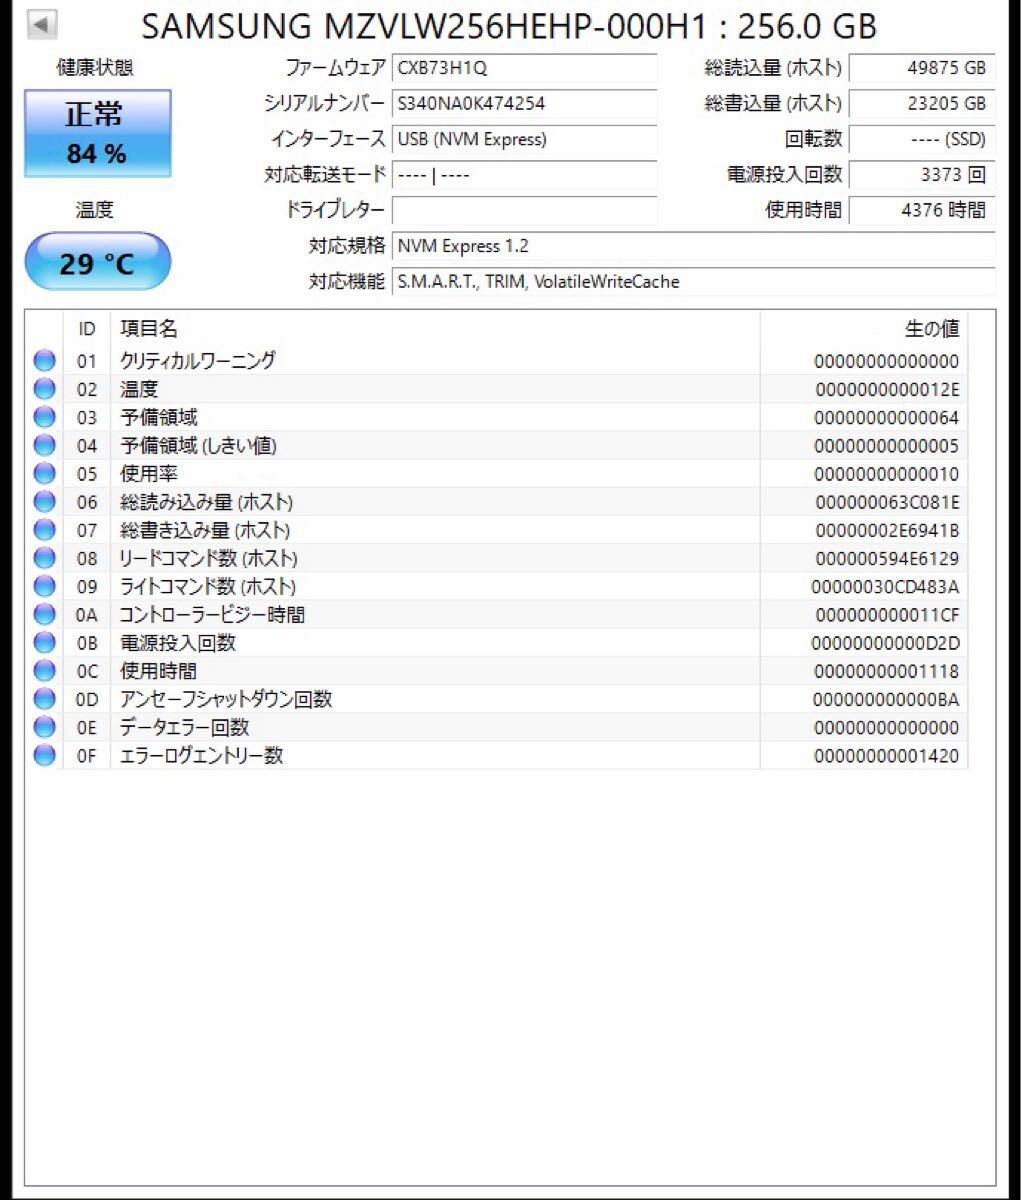Click the empty ドライブレター field
This screenshot has width=1021, height=1200.
click(525, 210)
